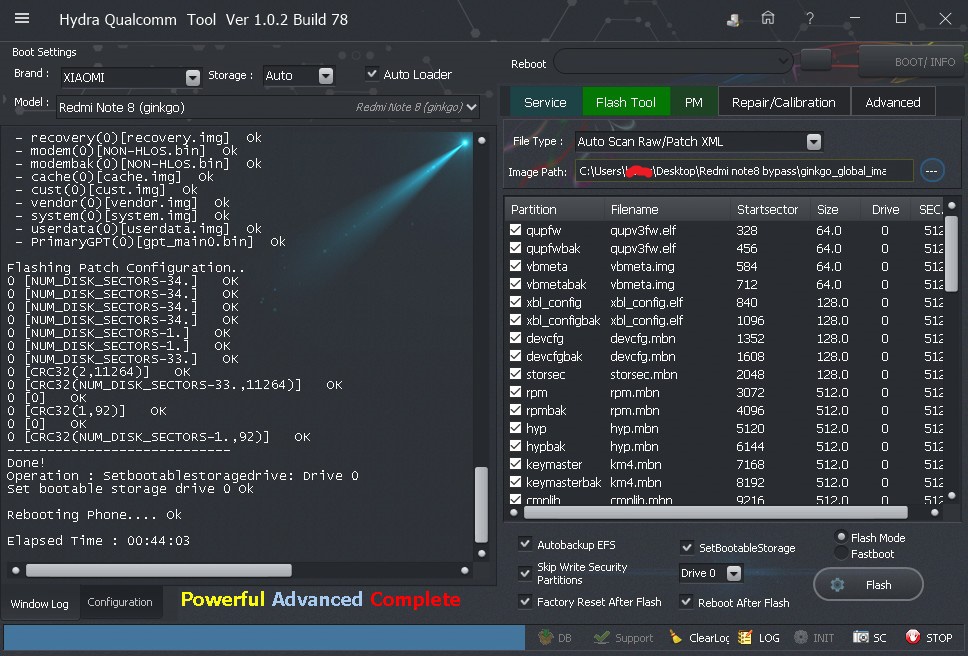The image size is (968, 656).
Task: Uncheck the xbl_config partition checkbox
Action: click(x=515, y=302)
